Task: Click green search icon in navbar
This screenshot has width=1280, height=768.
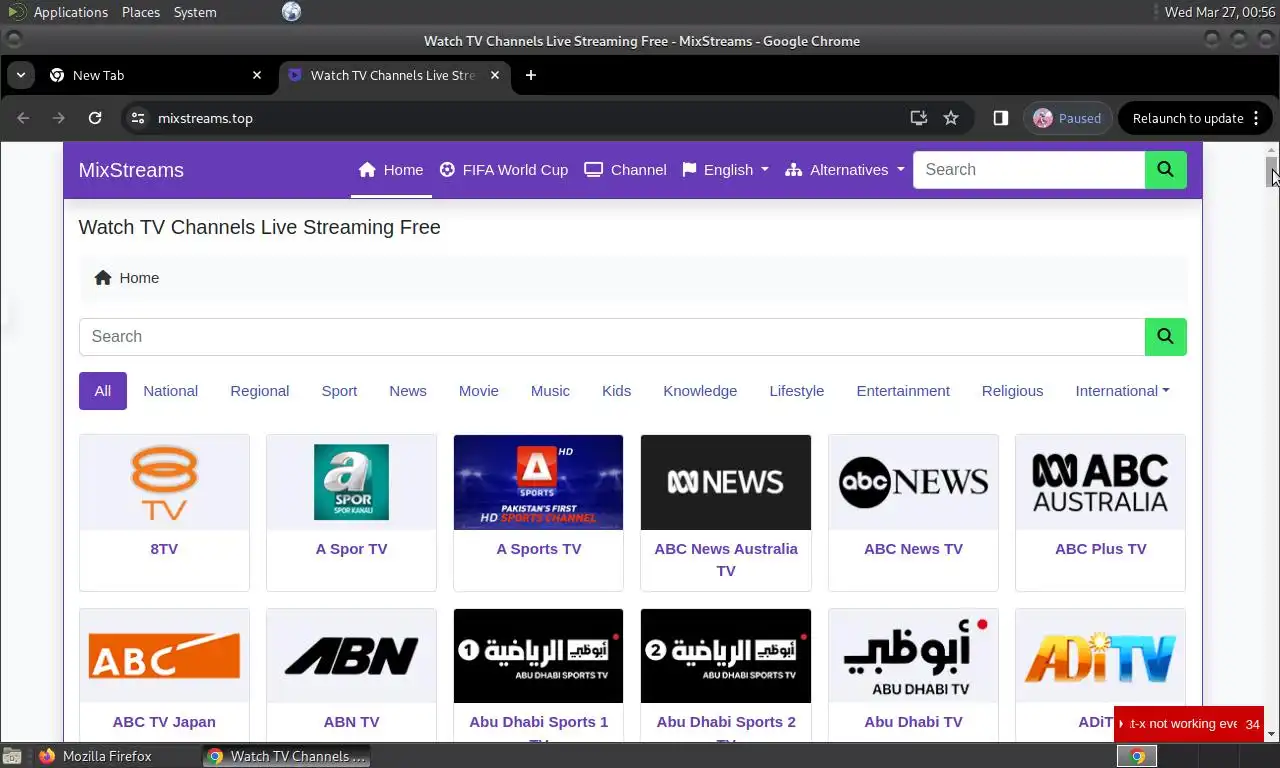Action: click(x=1165, y=170)
